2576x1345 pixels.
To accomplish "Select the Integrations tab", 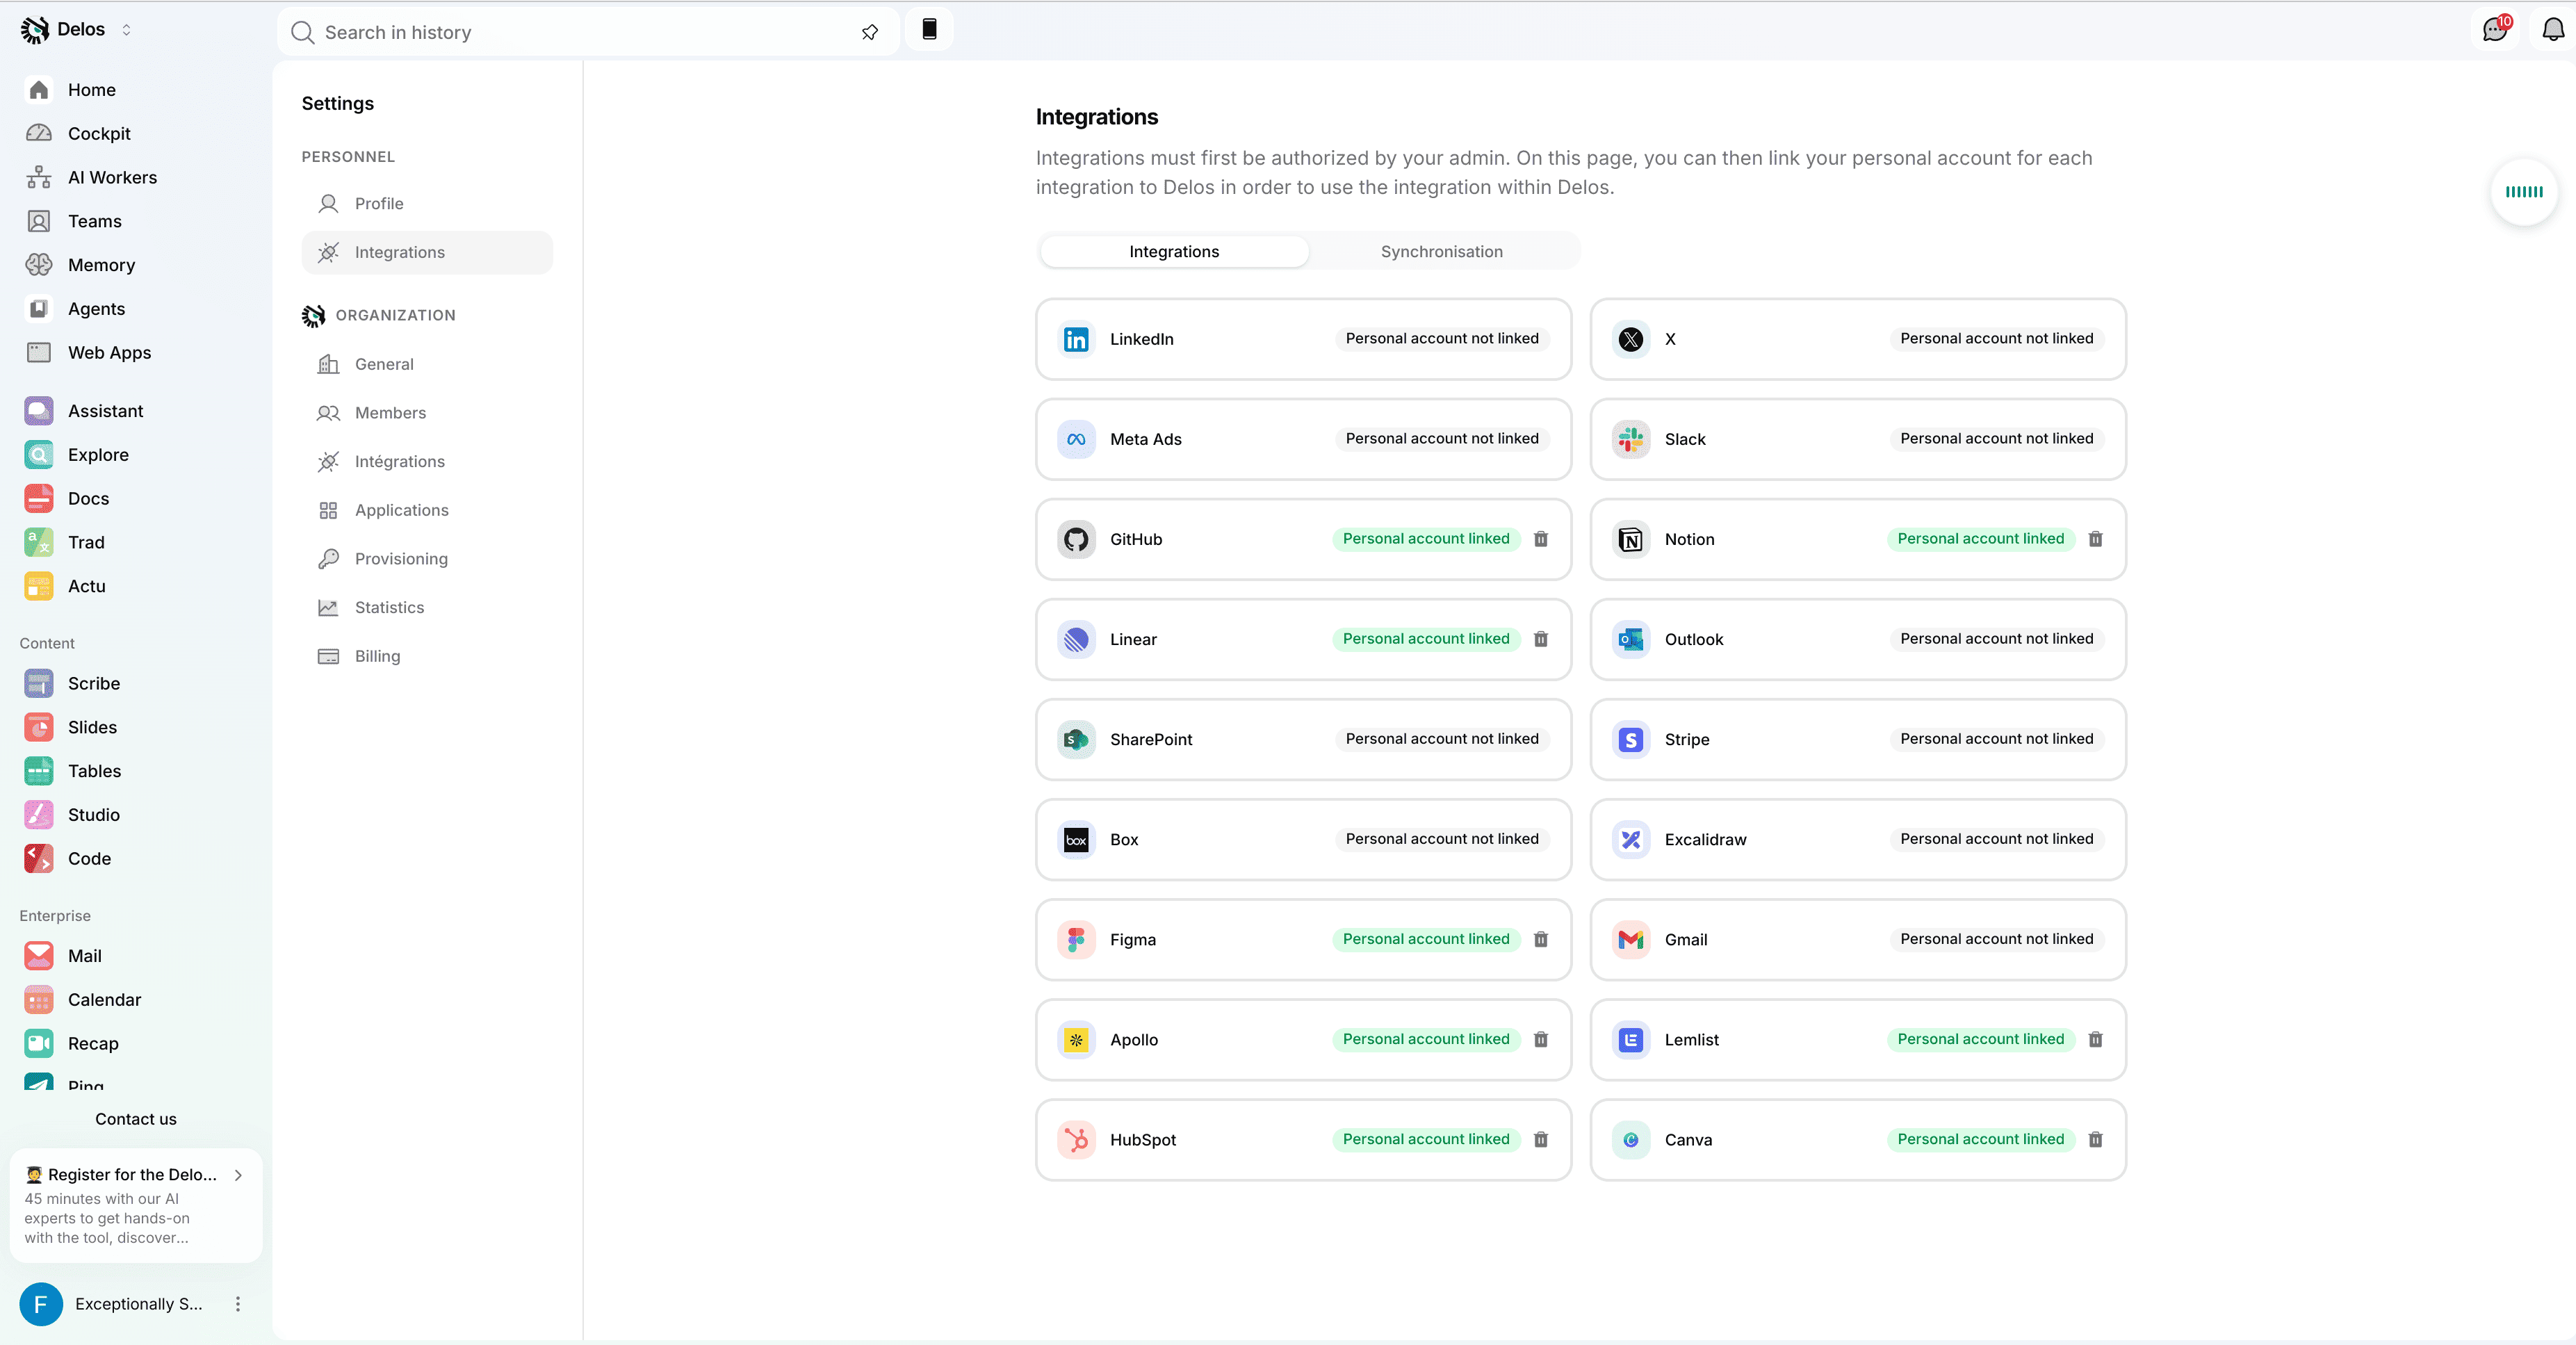I will point(1174,252).
